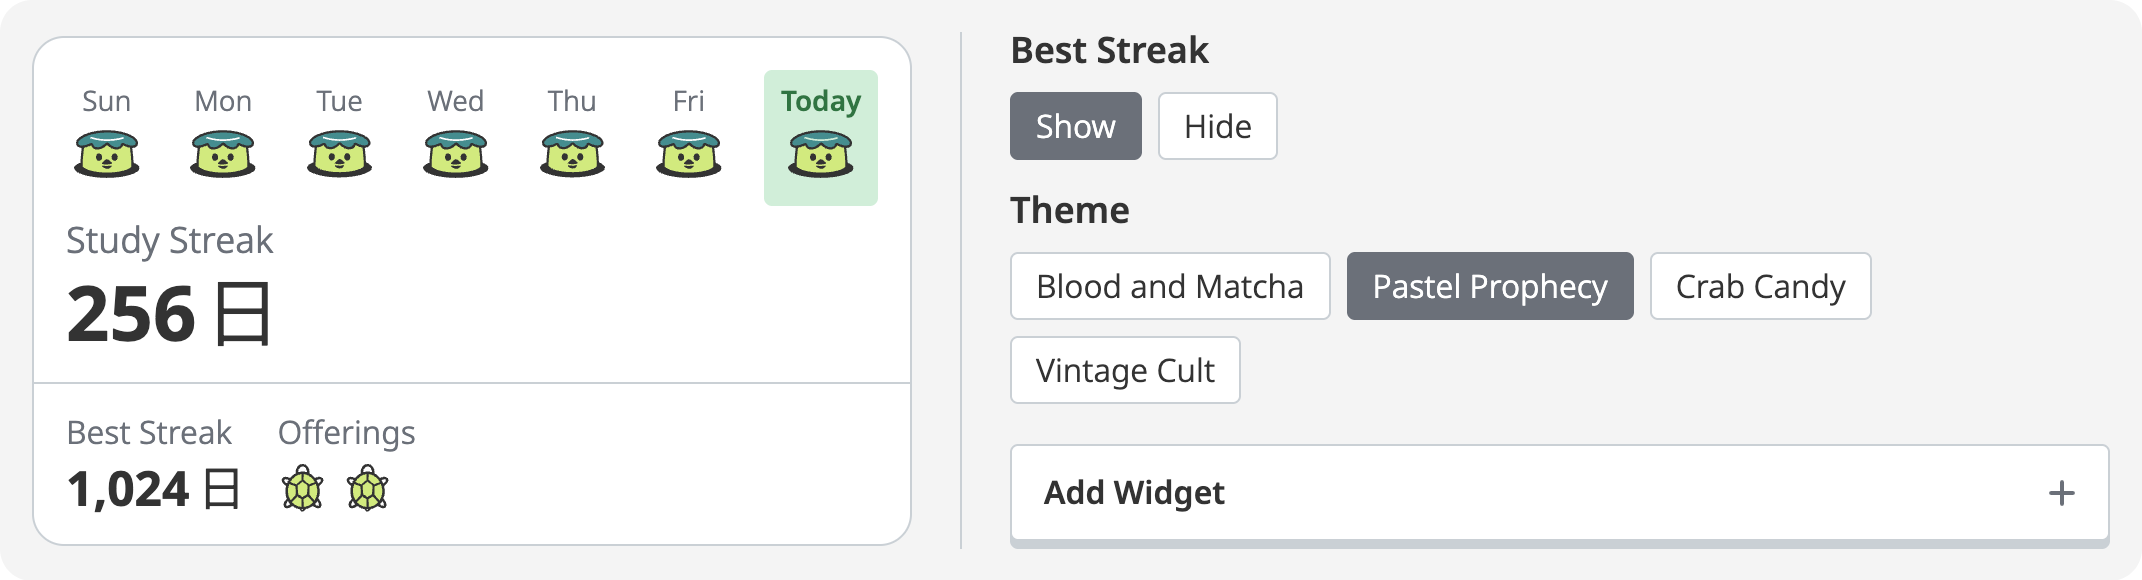This screenshot has width=2142, height=580.
Task: Click Tuesday's streak mascot icon
Action: tap(340, 154)
